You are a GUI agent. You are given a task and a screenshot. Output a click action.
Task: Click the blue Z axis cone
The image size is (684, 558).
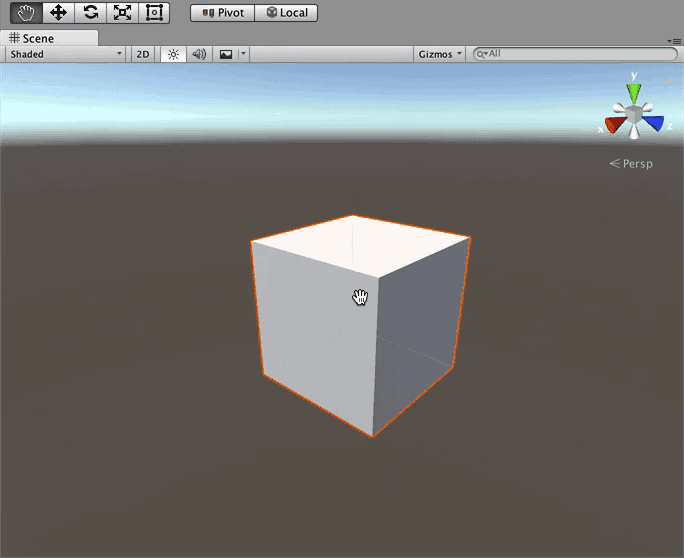[654, 123]
